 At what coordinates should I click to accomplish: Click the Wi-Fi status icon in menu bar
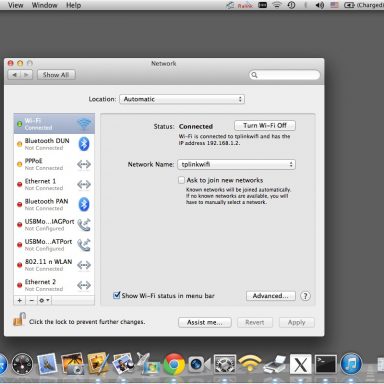277,5
